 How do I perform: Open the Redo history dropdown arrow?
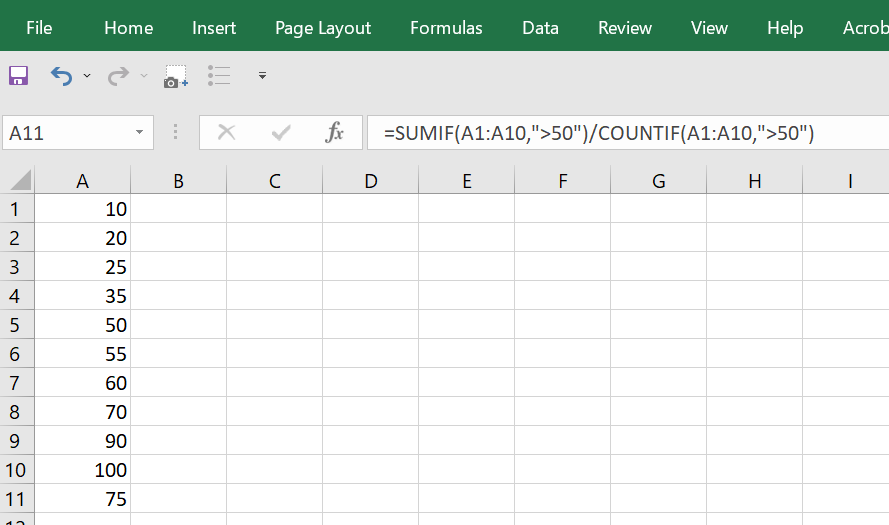point(144,75)
